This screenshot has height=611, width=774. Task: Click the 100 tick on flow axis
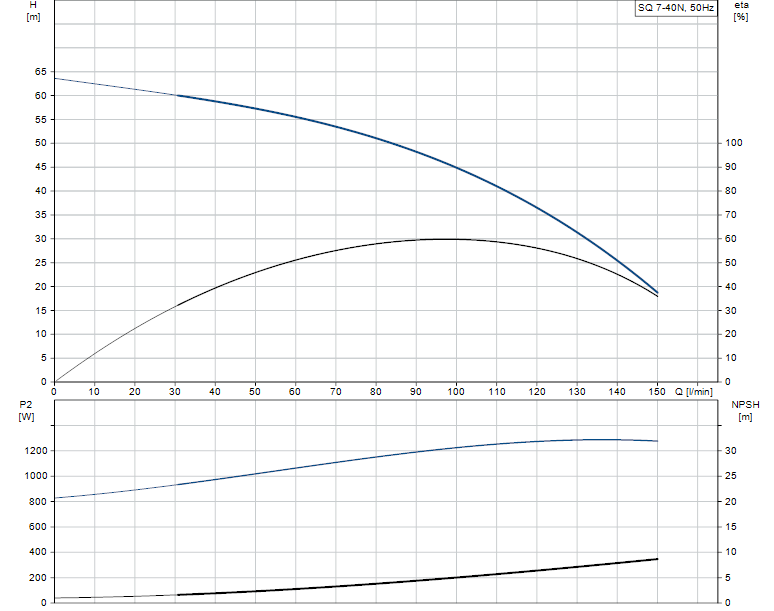pos(456,392)
